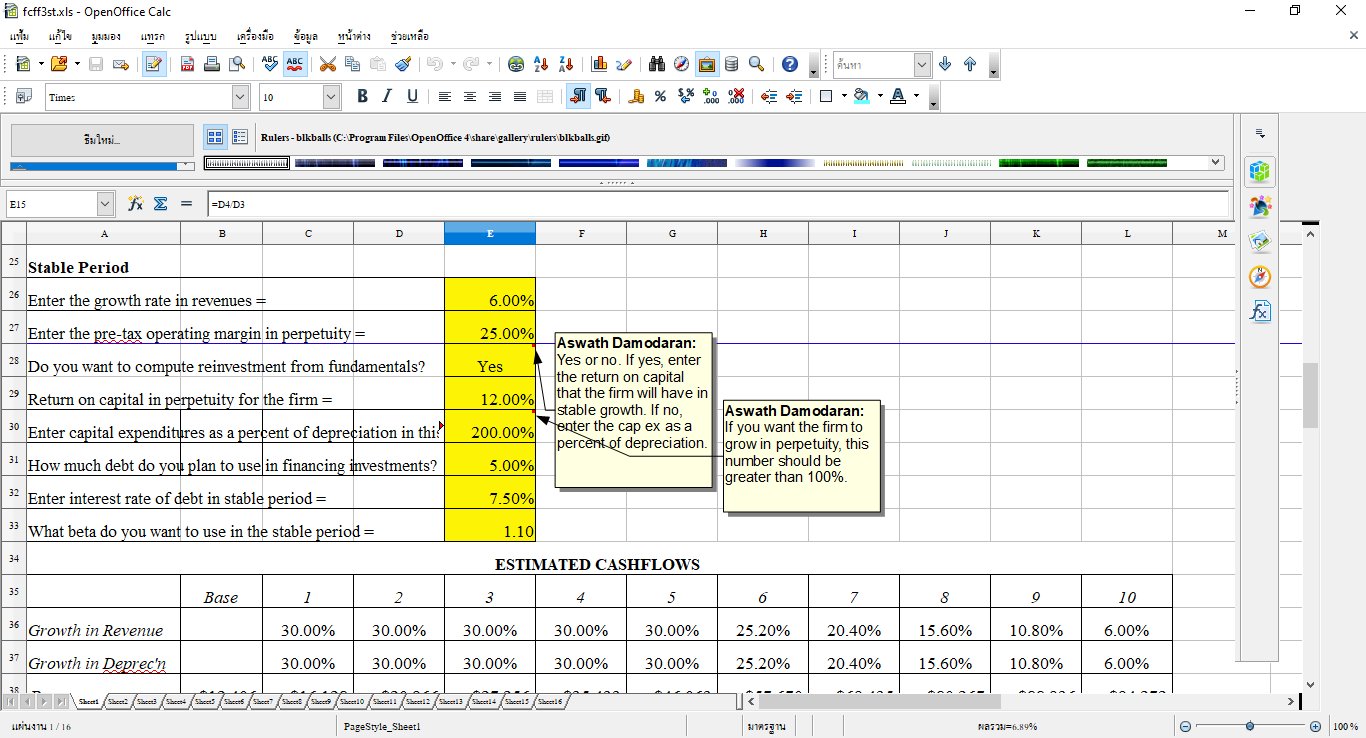Click the Open file folder icon

pos(58,64)
